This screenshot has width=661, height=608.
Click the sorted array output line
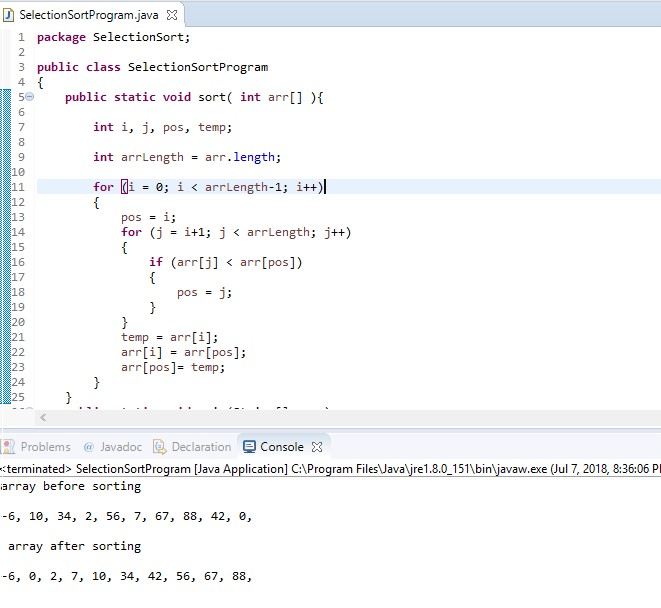126,576
